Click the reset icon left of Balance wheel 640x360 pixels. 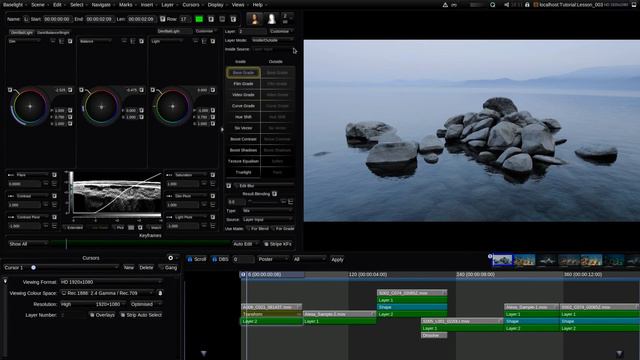click(x=81, y=90)
